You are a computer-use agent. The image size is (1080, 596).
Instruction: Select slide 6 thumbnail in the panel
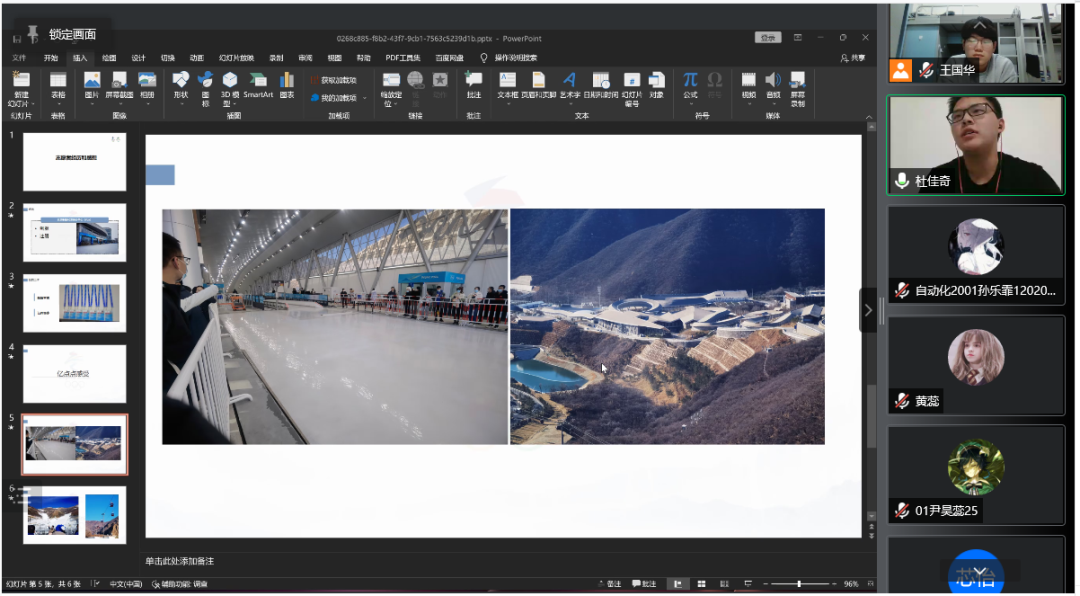click(75, 515)
